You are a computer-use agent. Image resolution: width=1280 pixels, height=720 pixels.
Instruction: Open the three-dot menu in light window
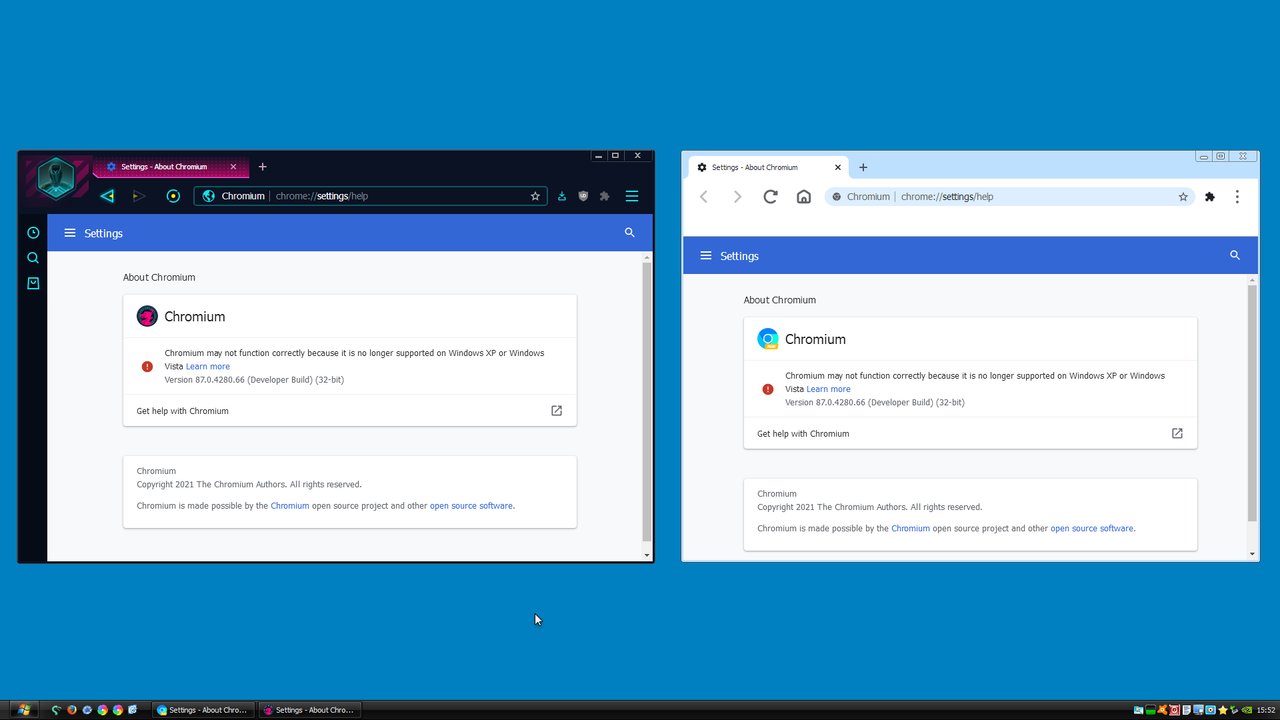[1237, 197]
